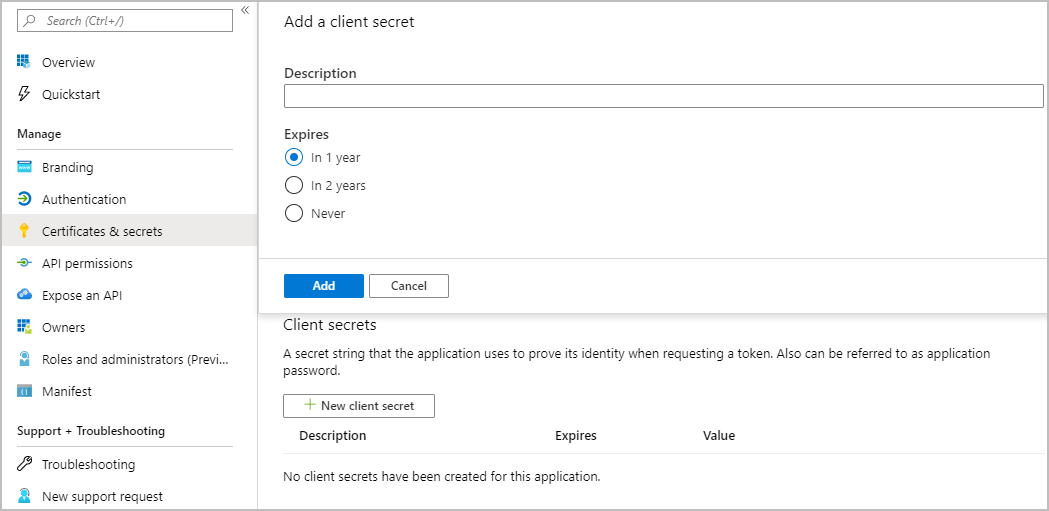Screen dimensions: 1049x511
Task: Select the In 1 year radio button
Action: click(294, 157)
